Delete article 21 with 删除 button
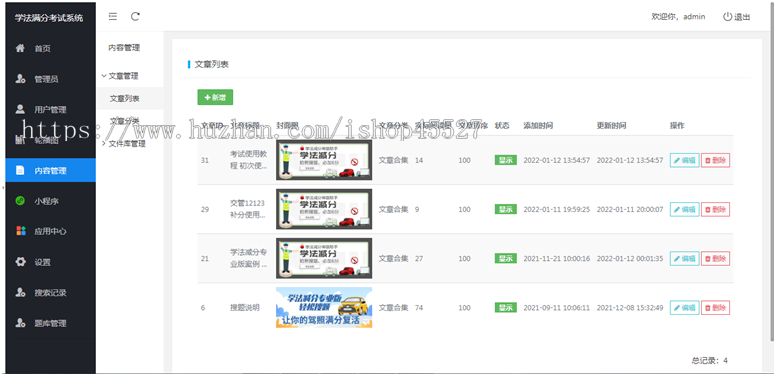This screenshot has height=376, width=776. 715,258
